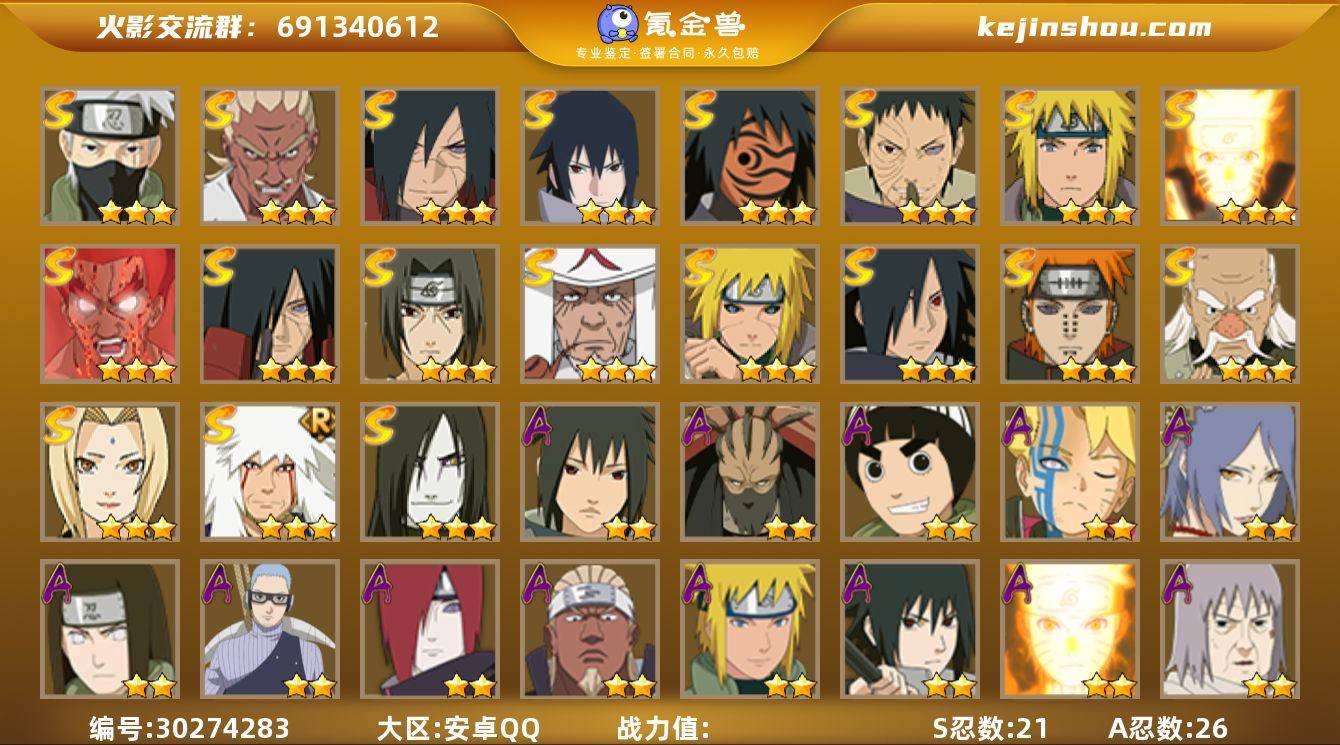
Task: Pick the red-haired Nagato A-rank portrait
Action: click(x=430, y=630)
